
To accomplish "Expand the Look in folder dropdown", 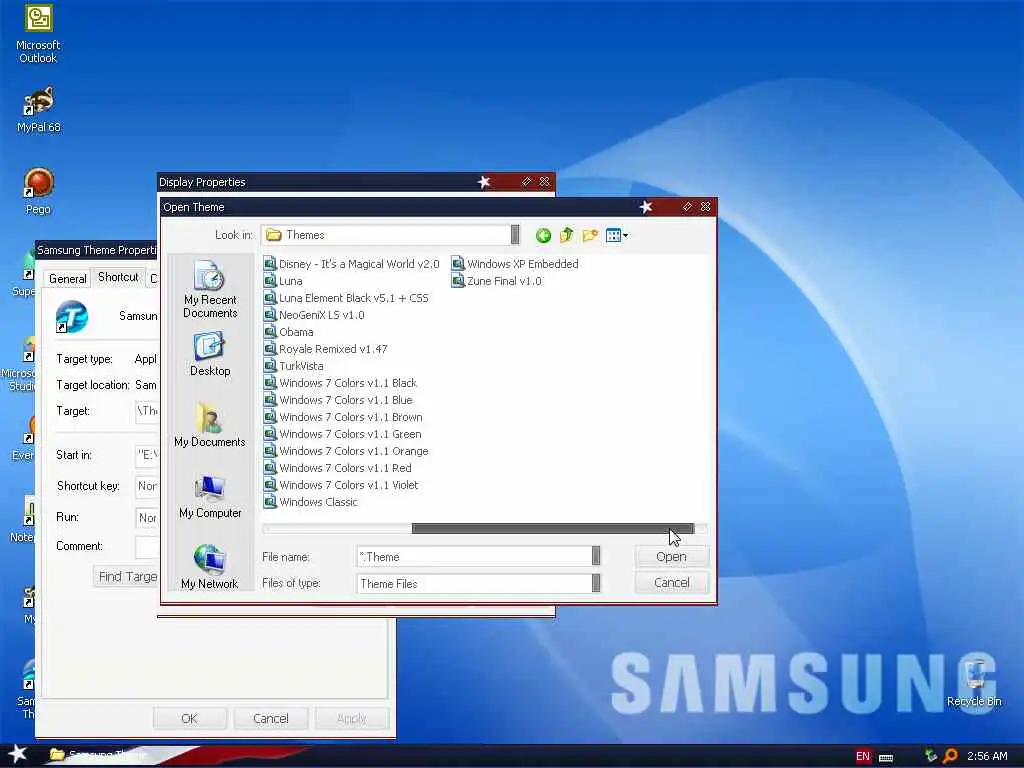I will click(x=515, y=234).
